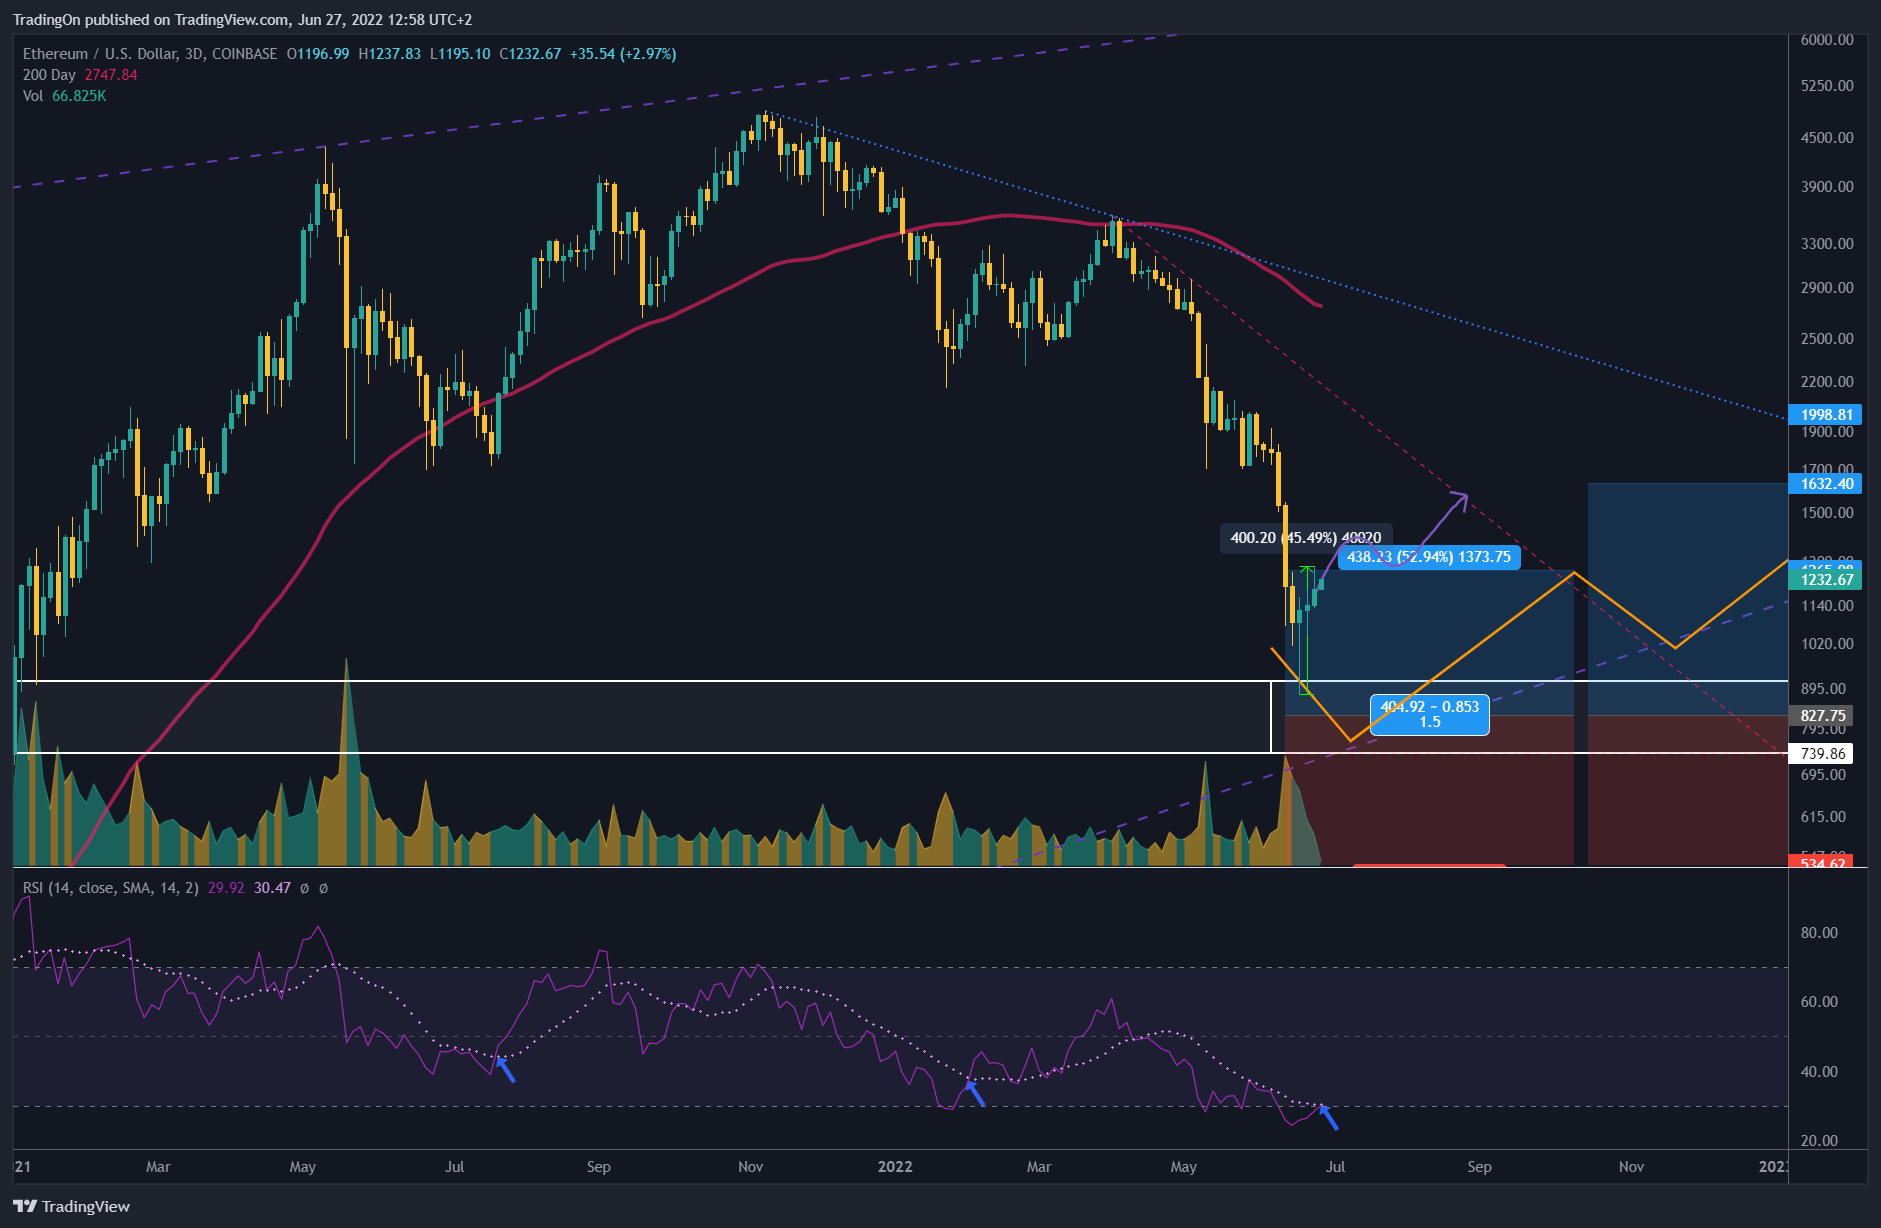Click the 615.00 price axis label
The width and height of the screenshot is (1881, 1228).
(x=1823, y=817)
